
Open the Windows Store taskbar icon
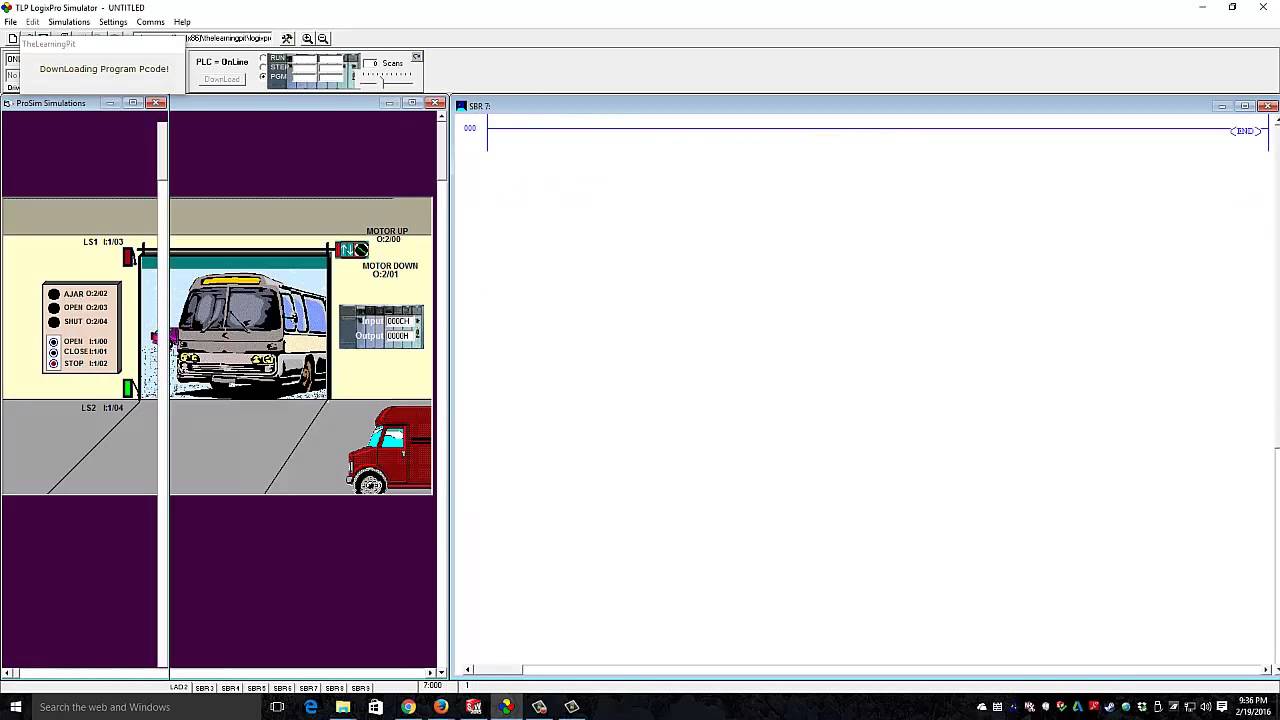[x=376, y=707]
